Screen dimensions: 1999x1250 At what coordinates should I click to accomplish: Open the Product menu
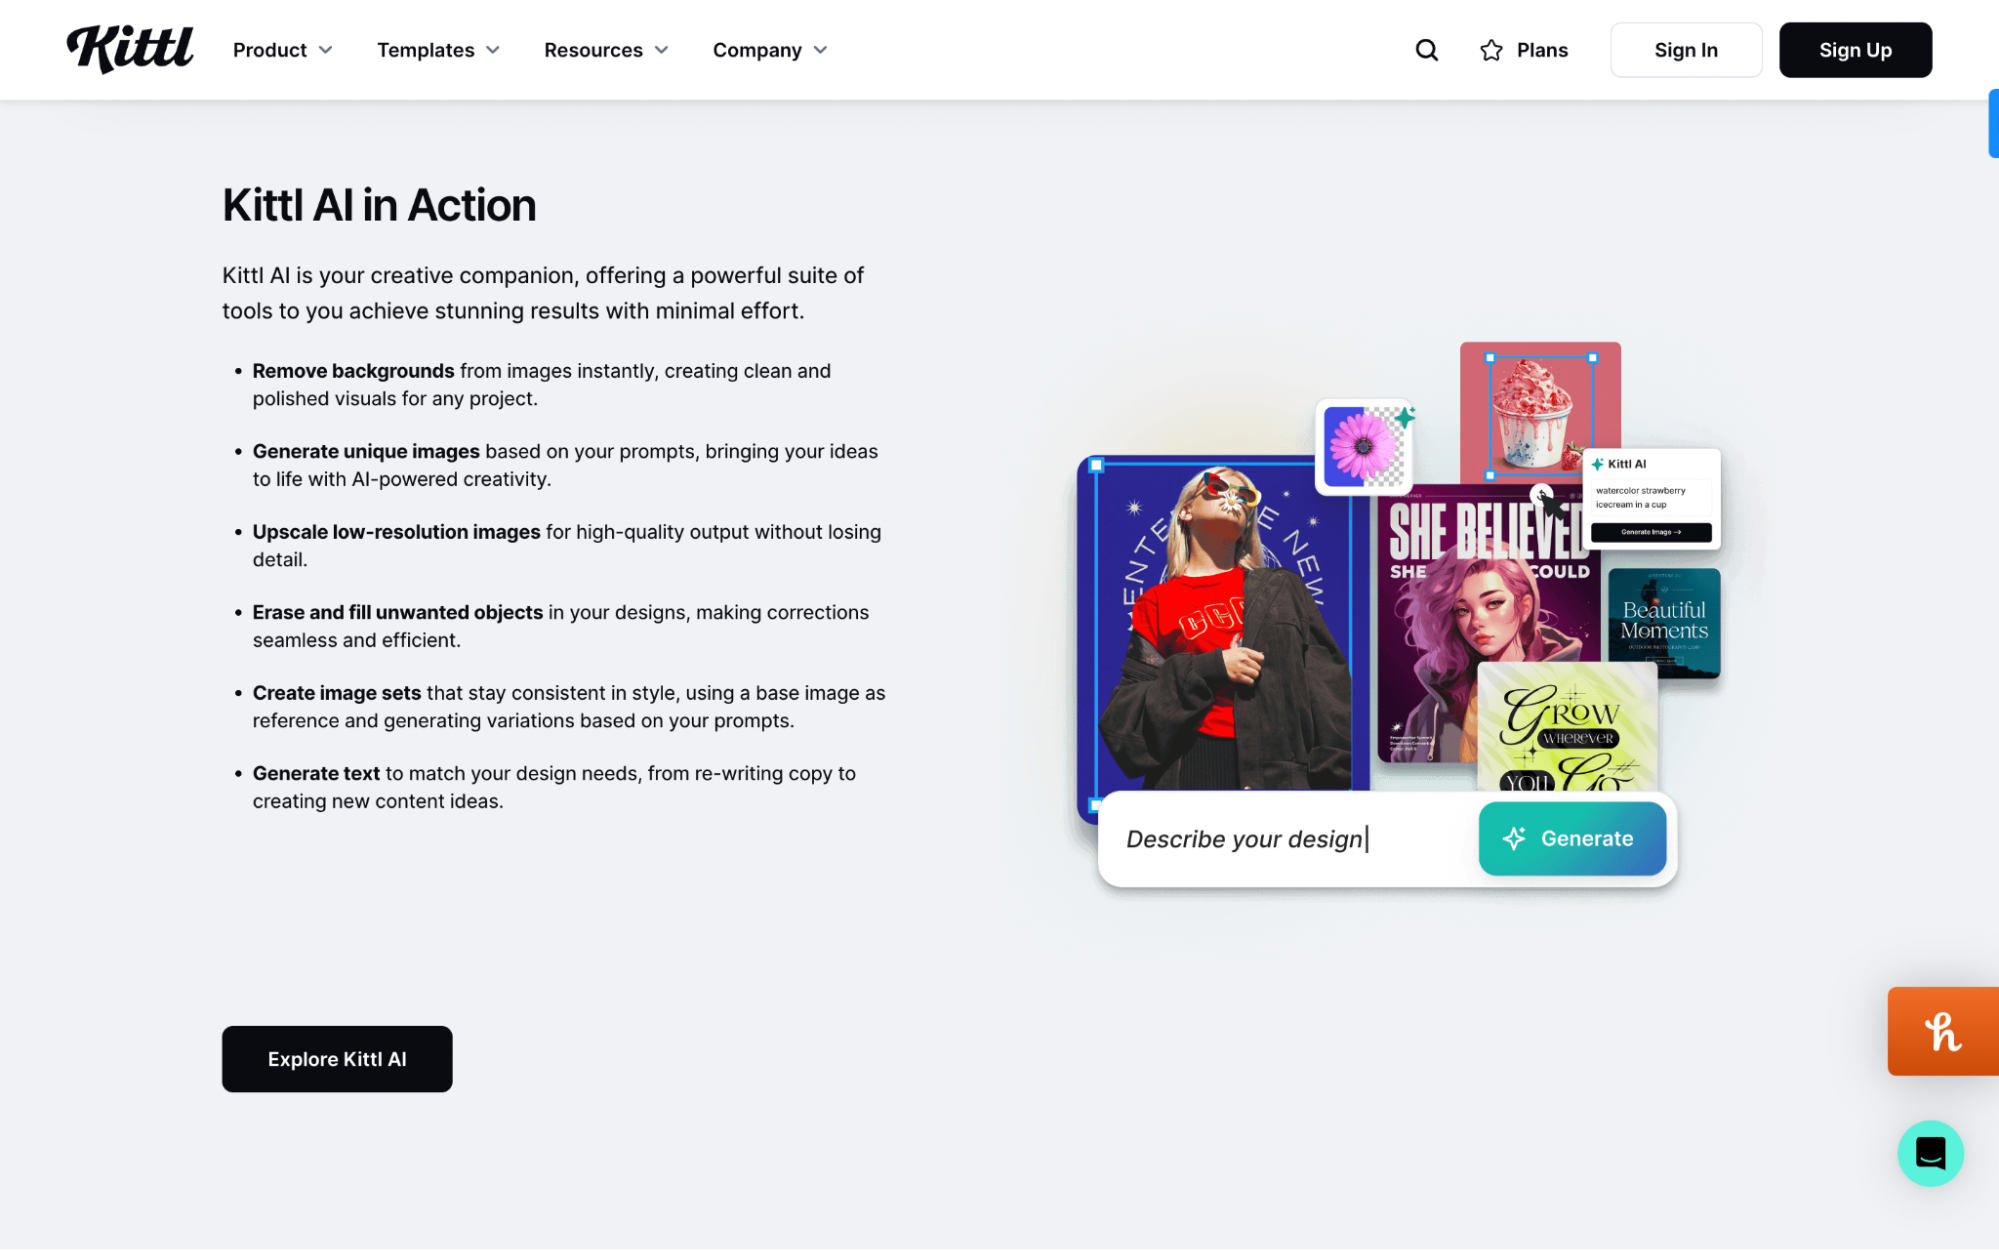coord(282,50)
